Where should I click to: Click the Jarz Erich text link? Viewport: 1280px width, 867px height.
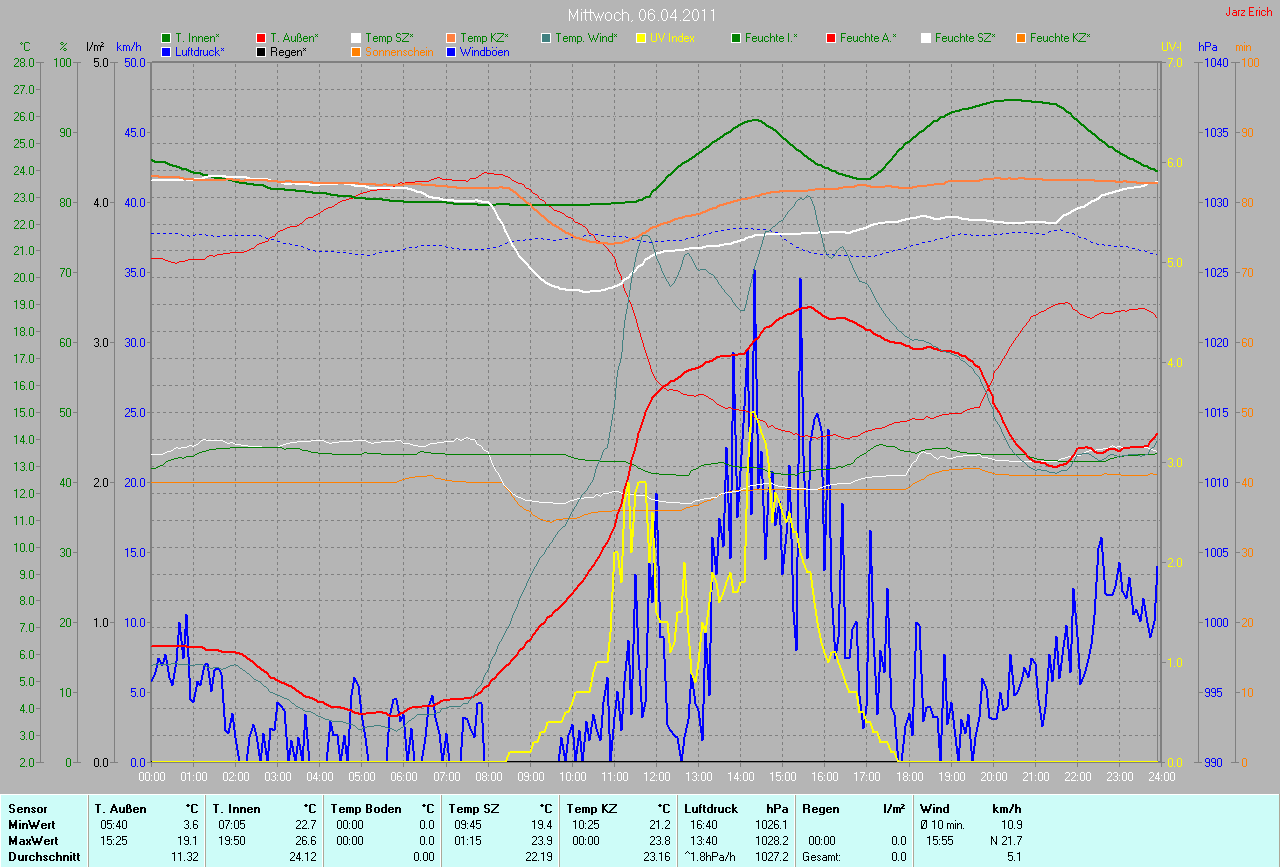pyautogui.click(x=1249, y=12)
